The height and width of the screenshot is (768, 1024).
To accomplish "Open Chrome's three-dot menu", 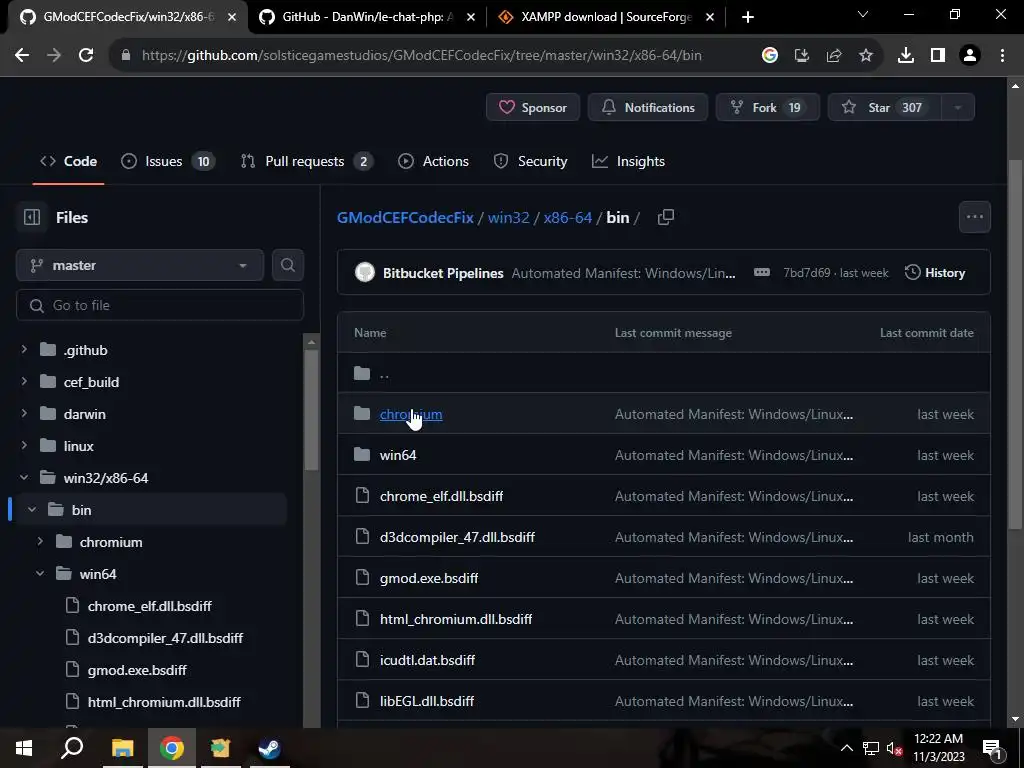I will [x=1002, y=56].
